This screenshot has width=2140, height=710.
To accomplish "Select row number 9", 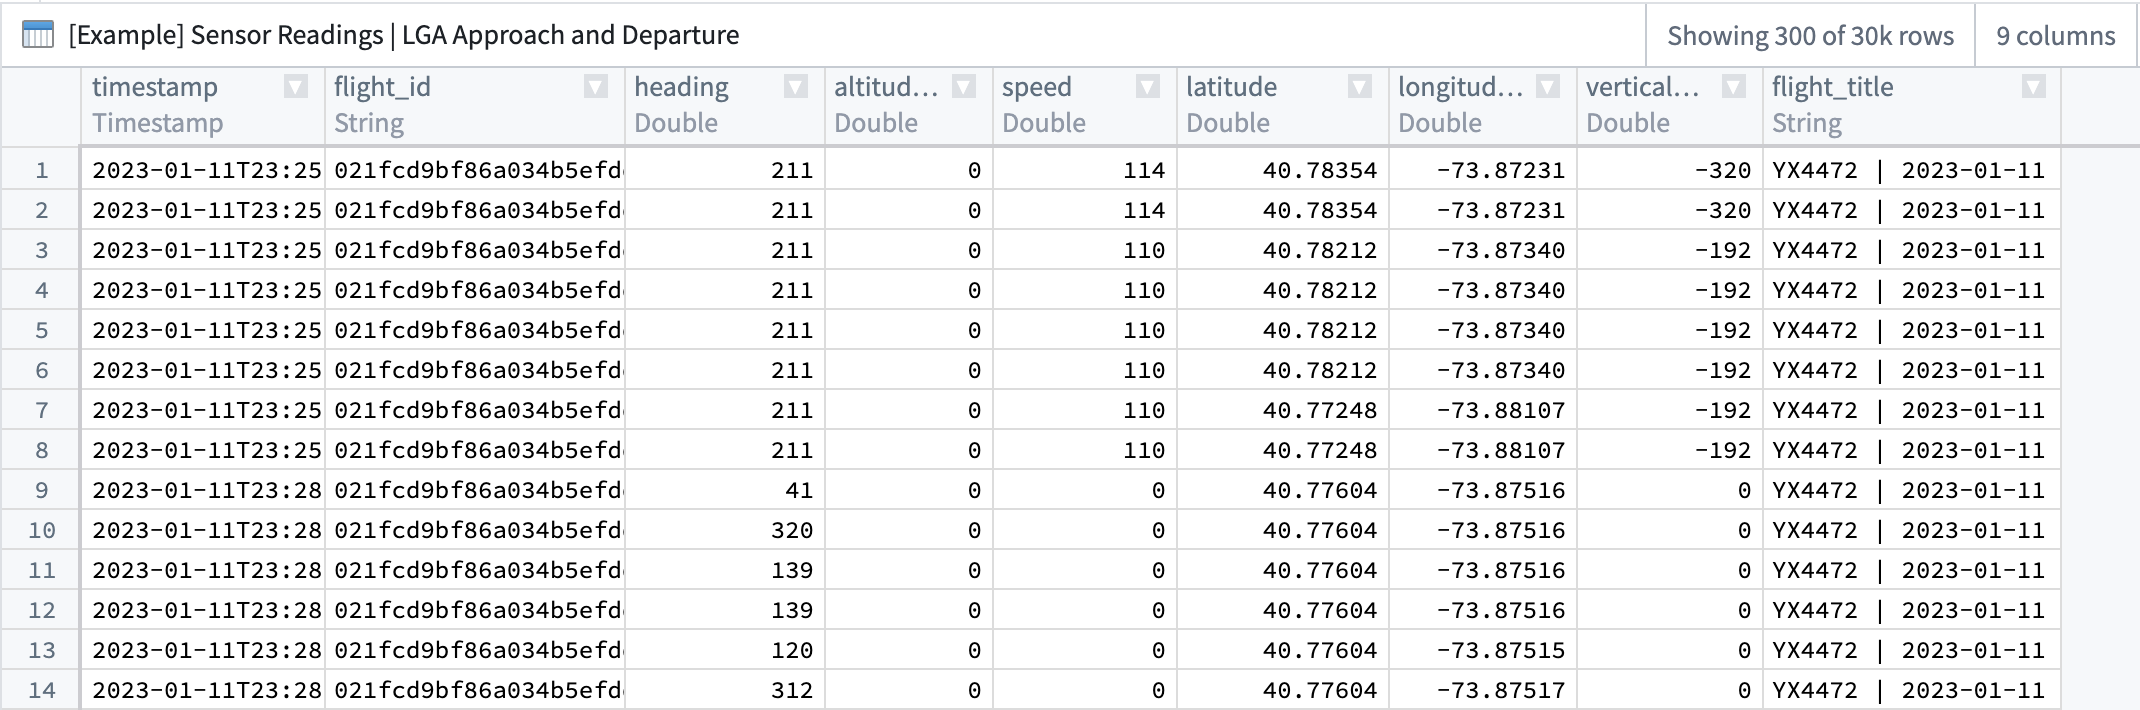I will coord(41,490).
